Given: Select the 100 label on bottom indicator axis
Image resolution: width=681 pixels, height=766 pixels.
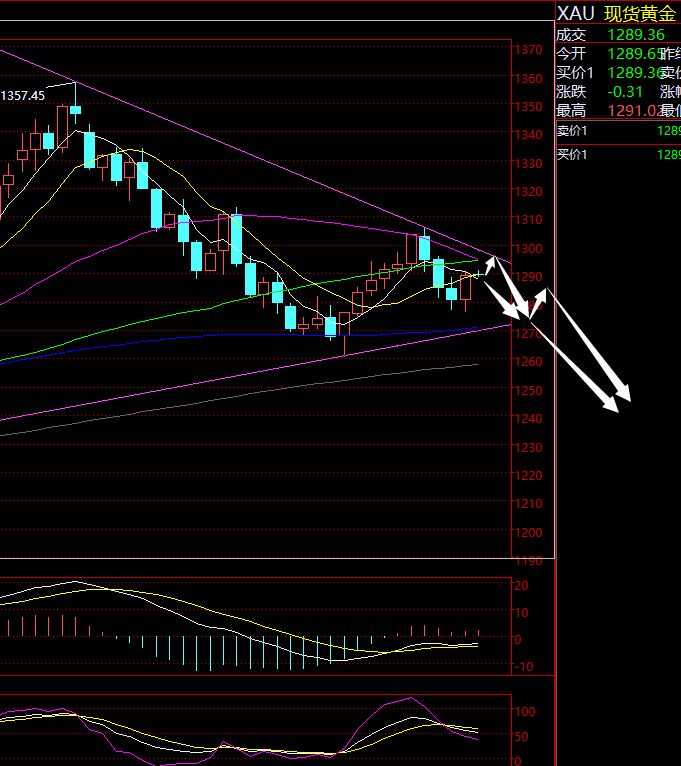Looking at the screenshot, I should pos(525,712).
